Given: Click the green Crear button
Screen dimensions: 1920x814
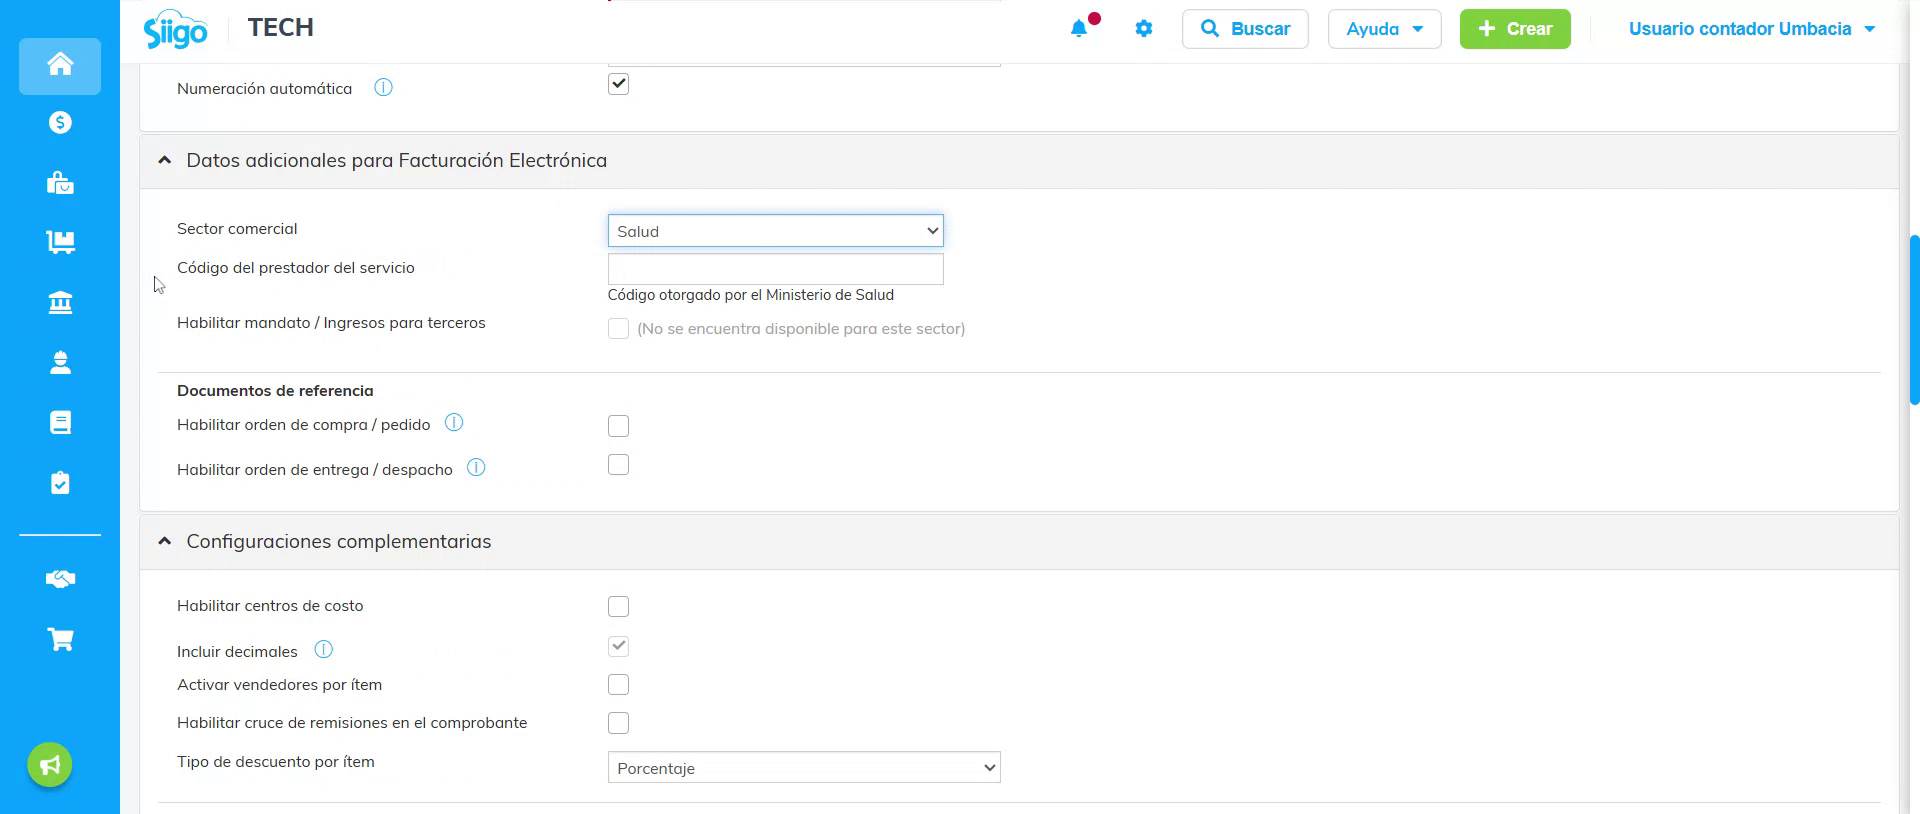Looking at the screenshot, I should (x=1515, y=29).
